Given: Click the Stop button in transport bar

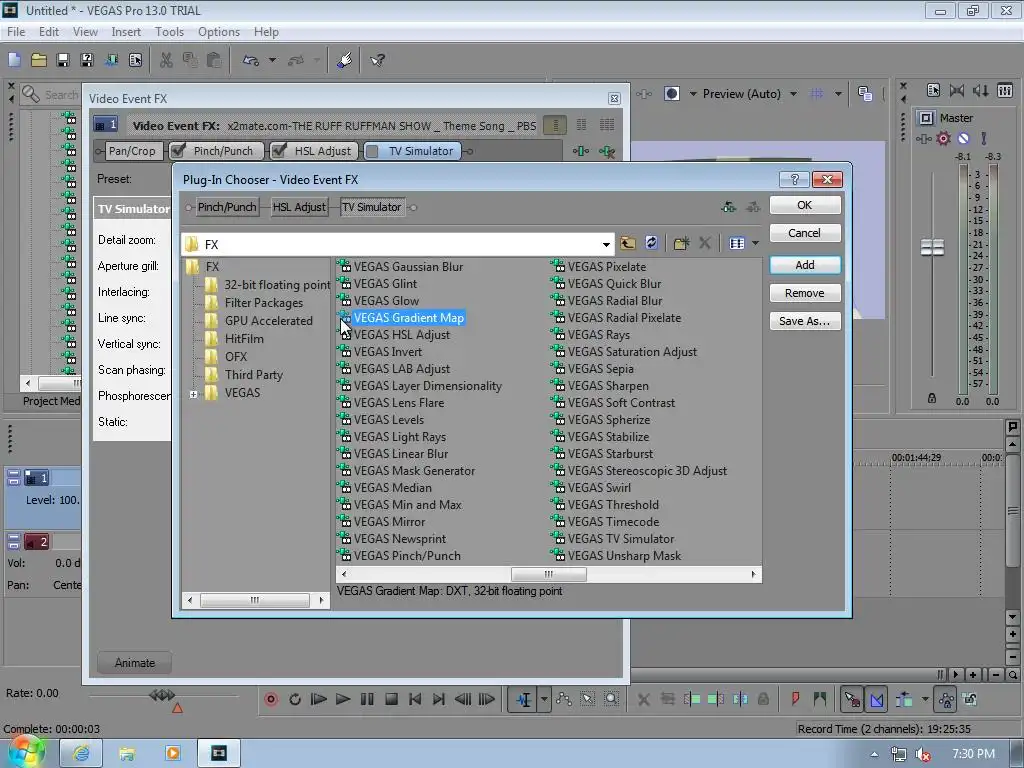Looking at the screenshot, I should 391,699.
